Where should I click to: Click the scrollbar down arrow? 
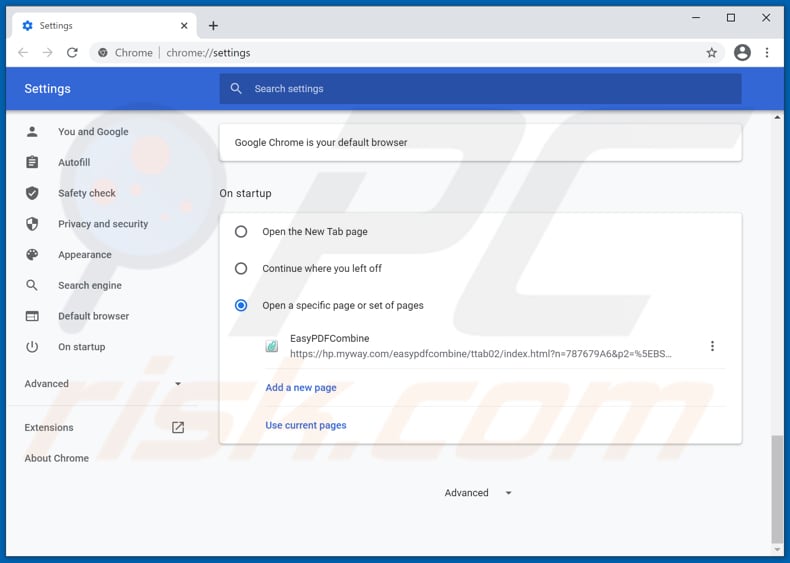point(777,550)
